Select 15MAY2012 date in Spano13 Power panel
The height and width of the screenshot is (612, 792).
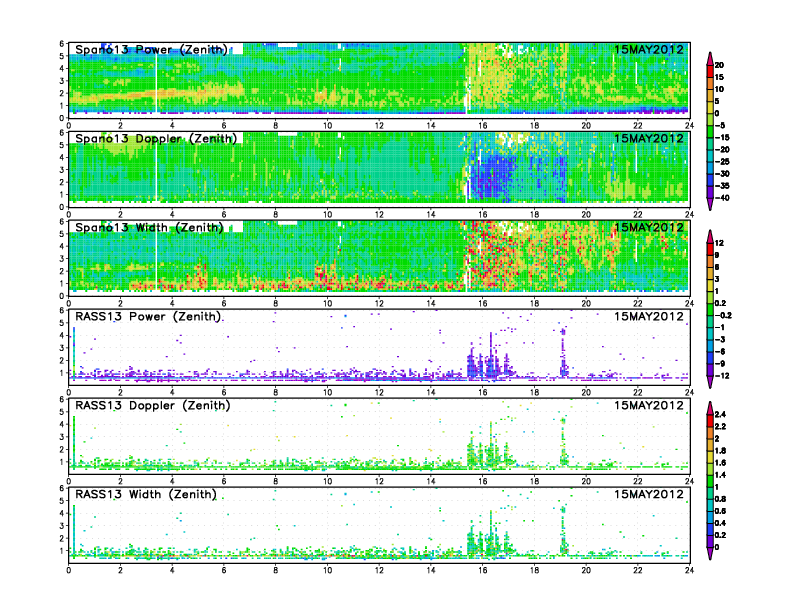click(649, 49)
